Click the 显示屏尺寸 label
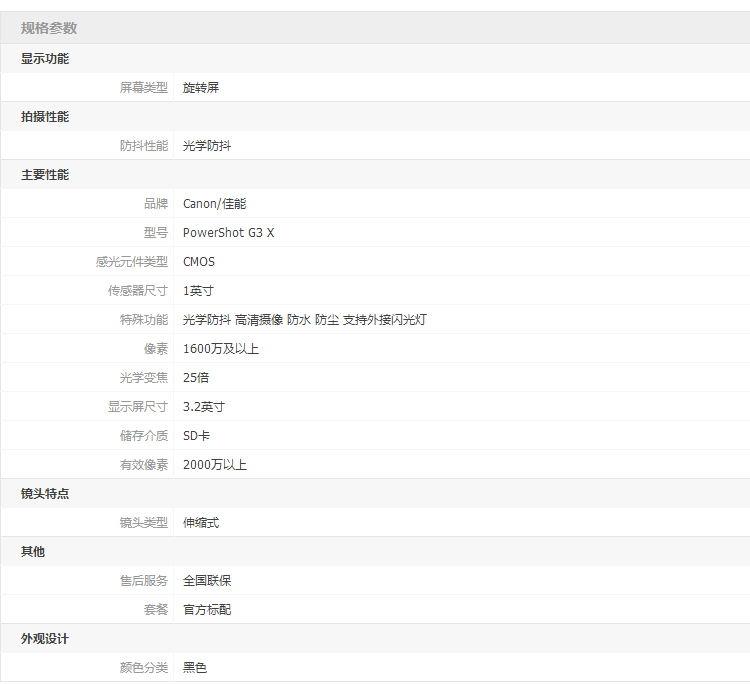 (138, 407)
